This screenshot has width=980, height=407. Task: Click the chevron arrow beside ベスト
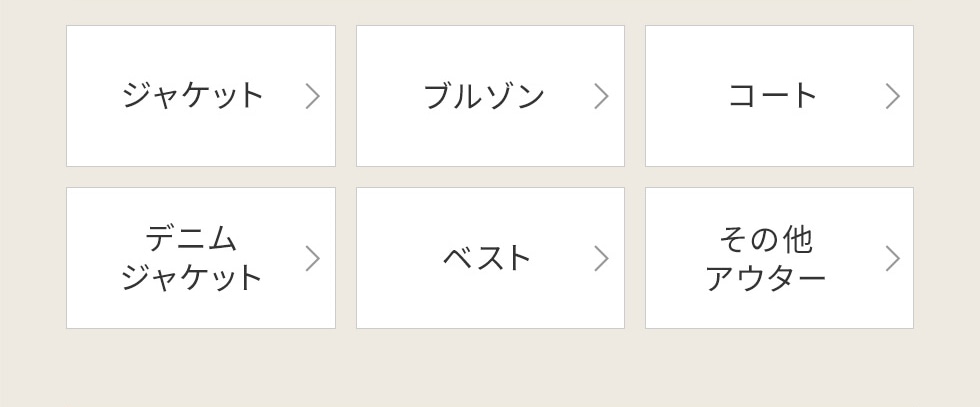(x=601, y=258)
